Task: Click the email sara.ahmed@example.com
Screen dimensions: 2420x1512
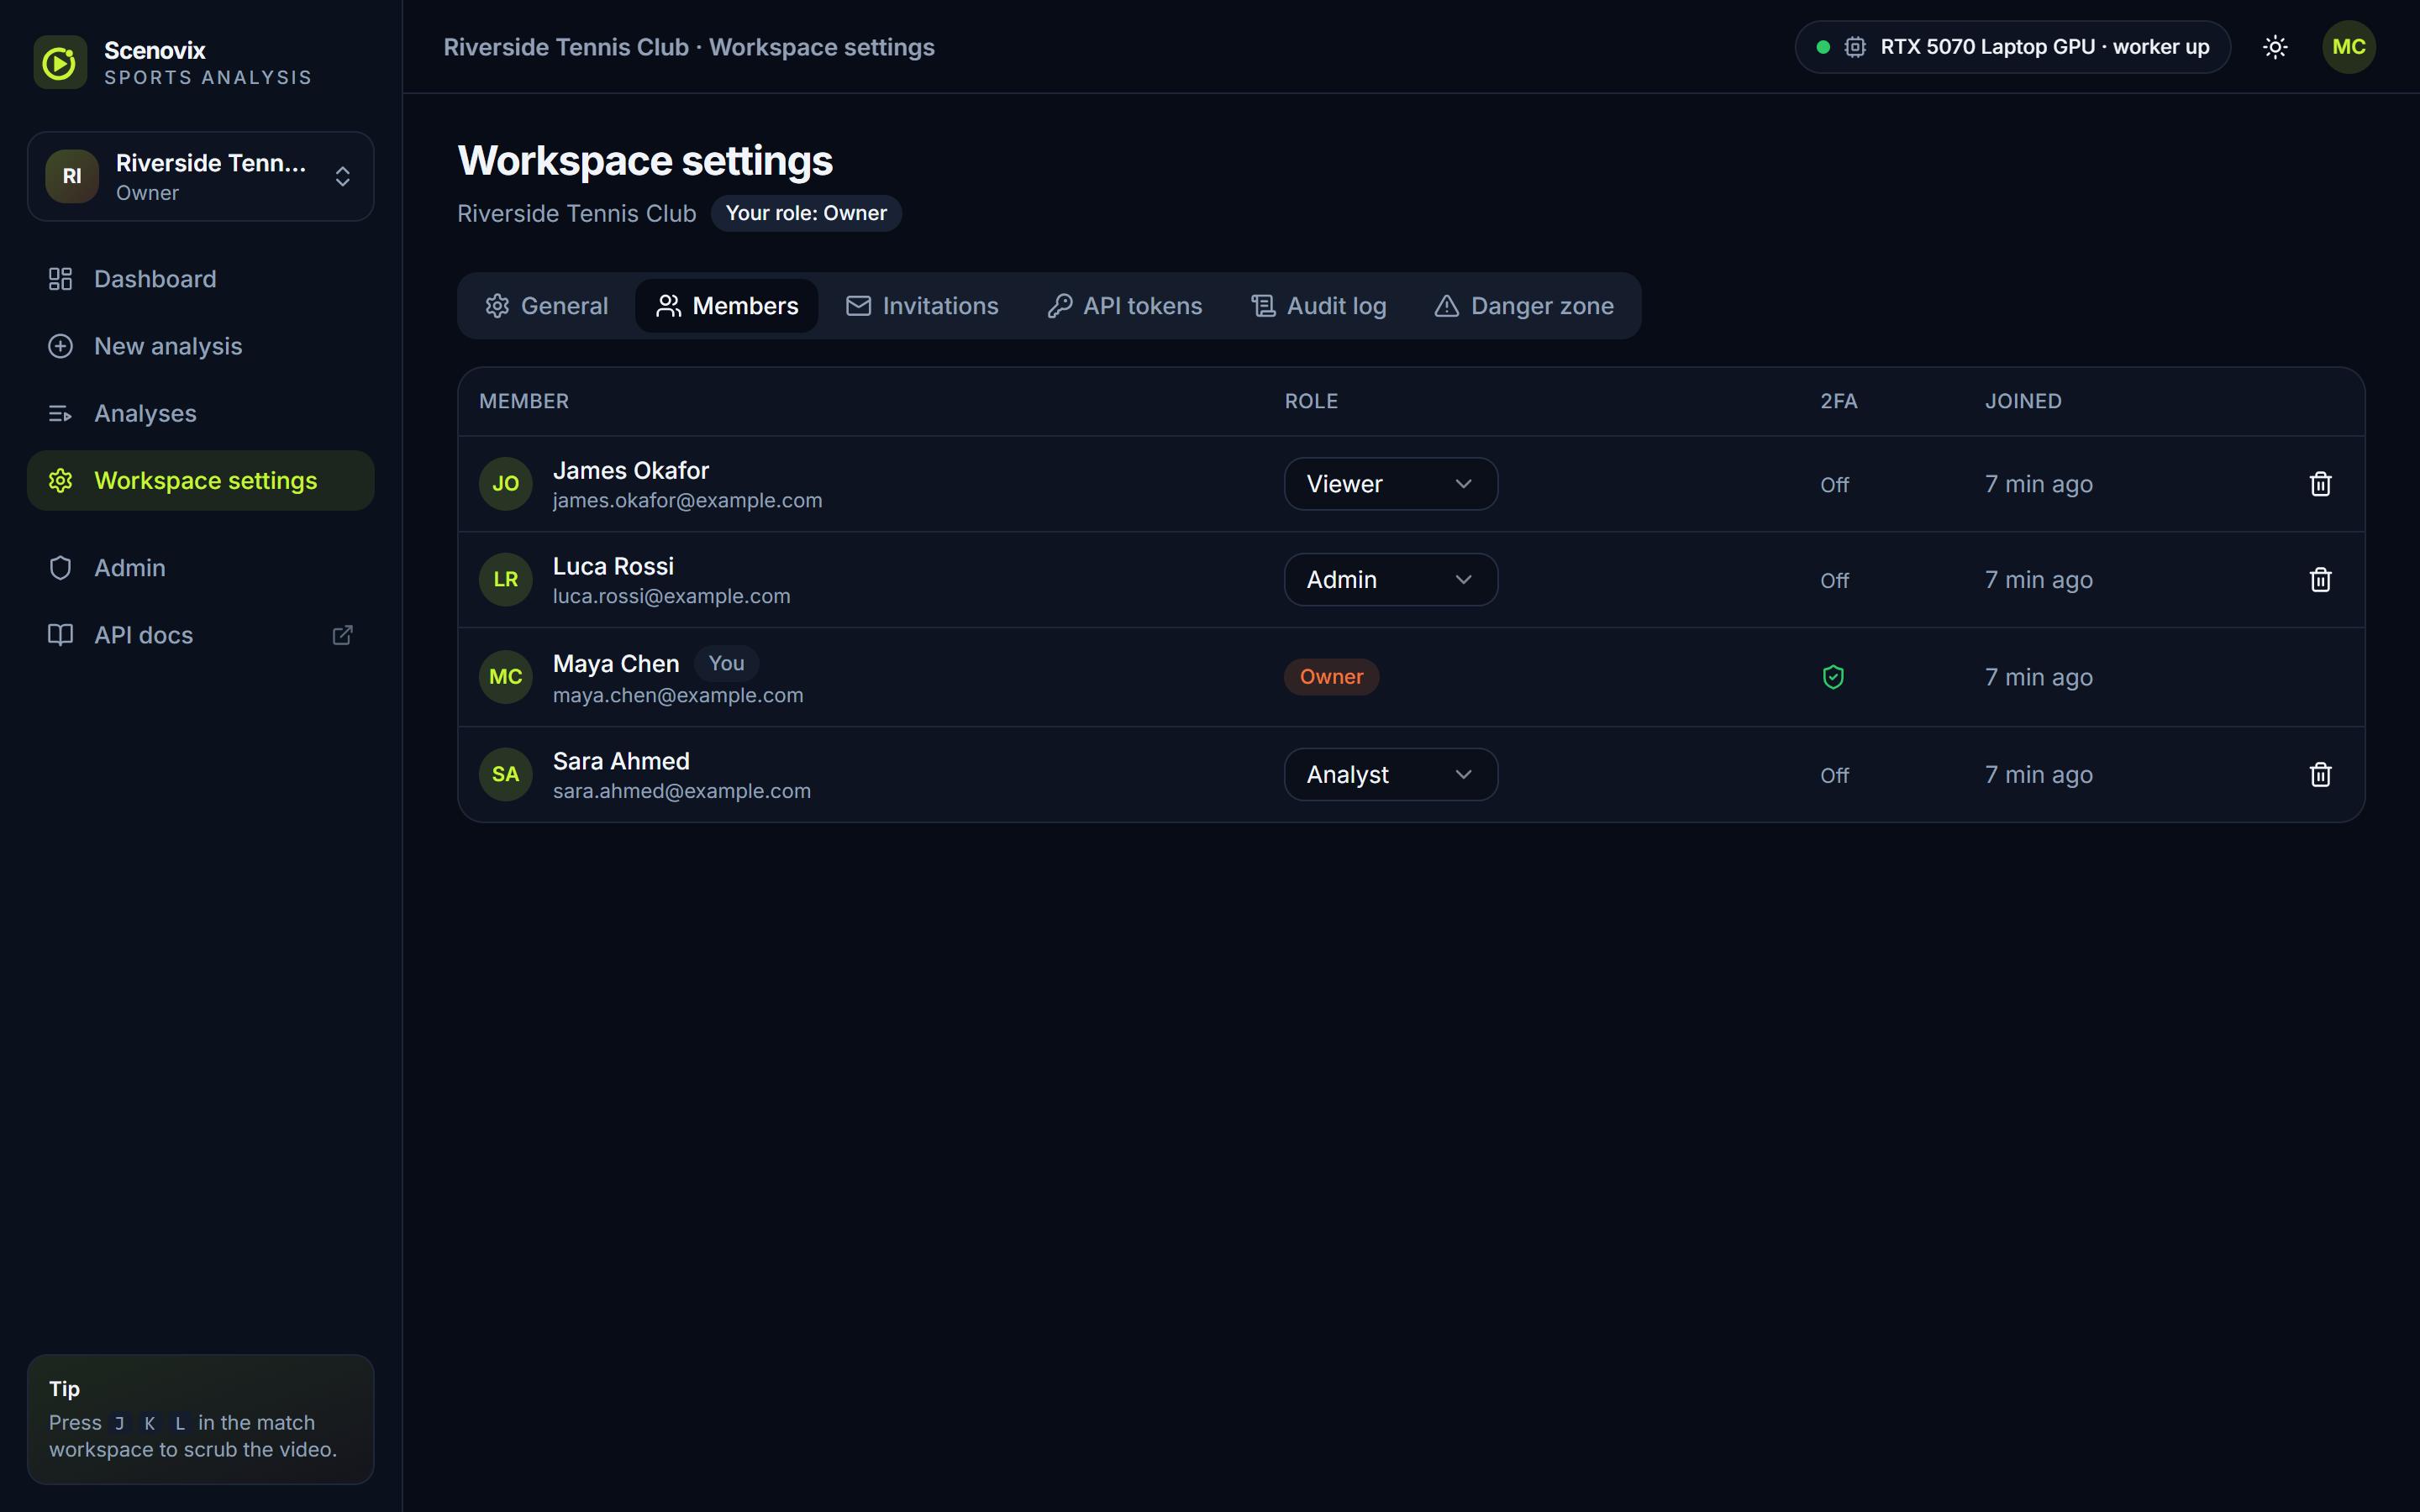Action: (x=681, y=791)
